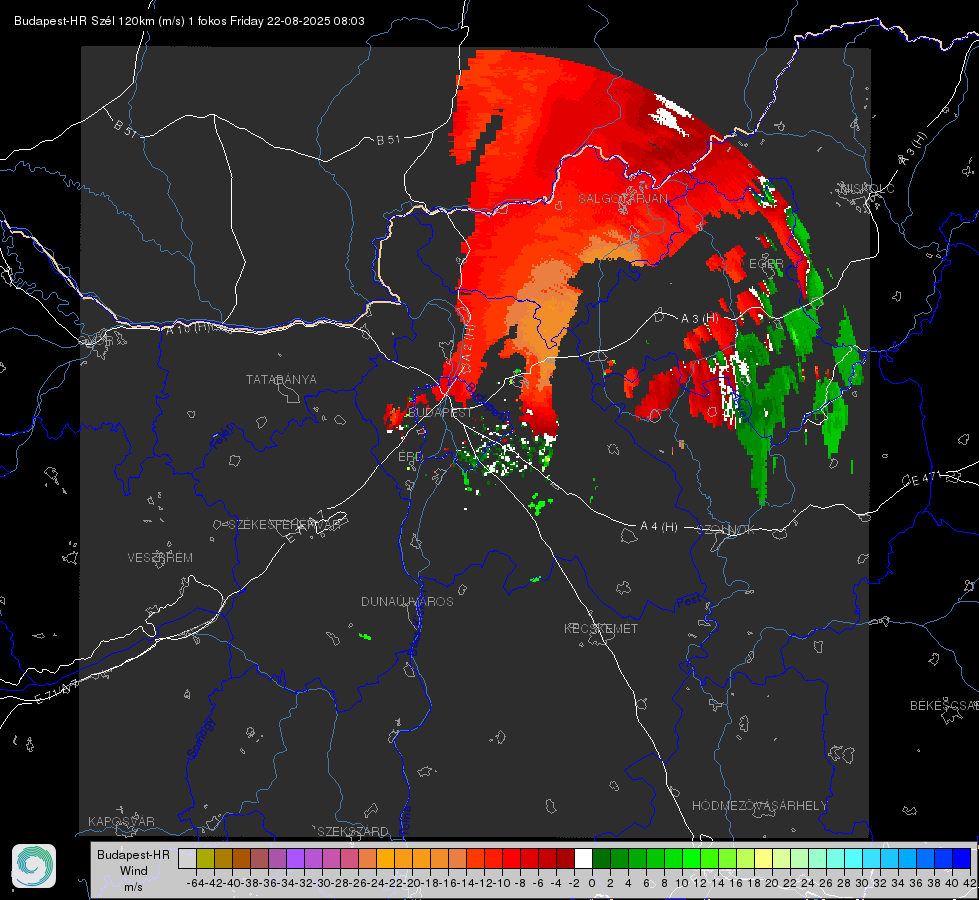Click the TATABANYA city label
Screen dimensions: 979x900
click(281, 380)
